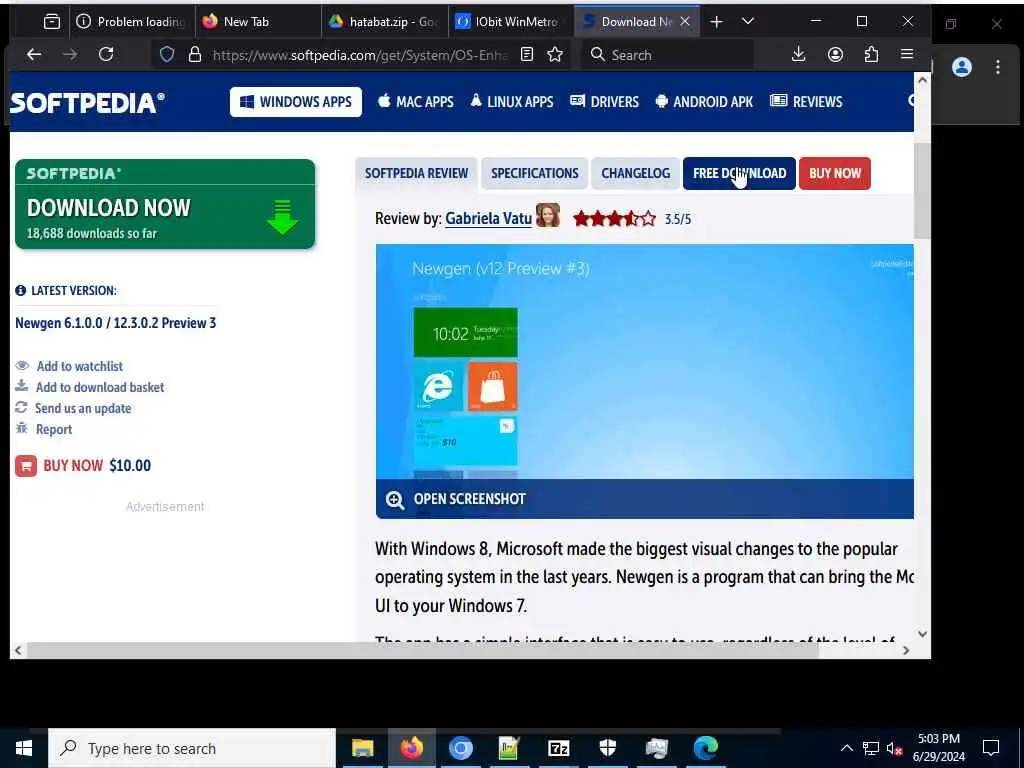The width and height of the screenshot is (1024, 768).
Task: Click the Report link
Action: (x=54, y=429)
